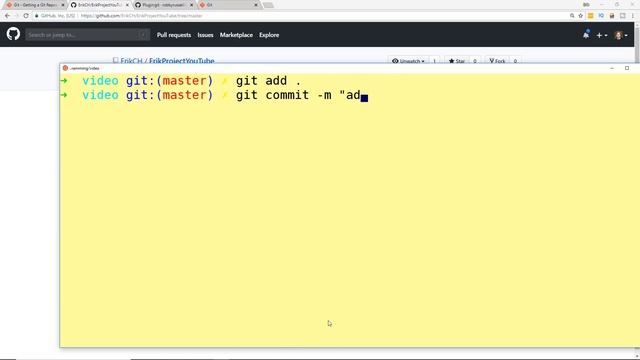The image size is (640, 360).
Task: Click the github.com URL in the address bar
Action: click(x=142, y=16)
